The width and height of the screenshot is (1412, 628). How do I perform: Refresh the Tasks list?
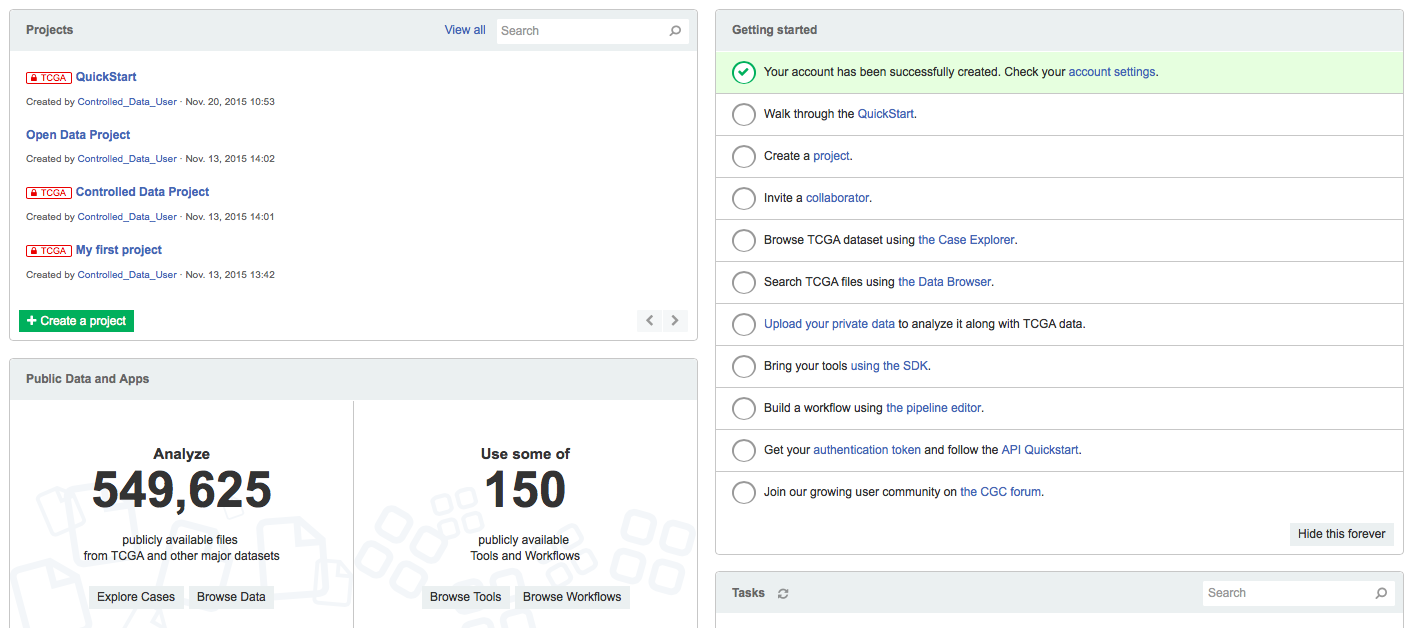tap(783, 593)
